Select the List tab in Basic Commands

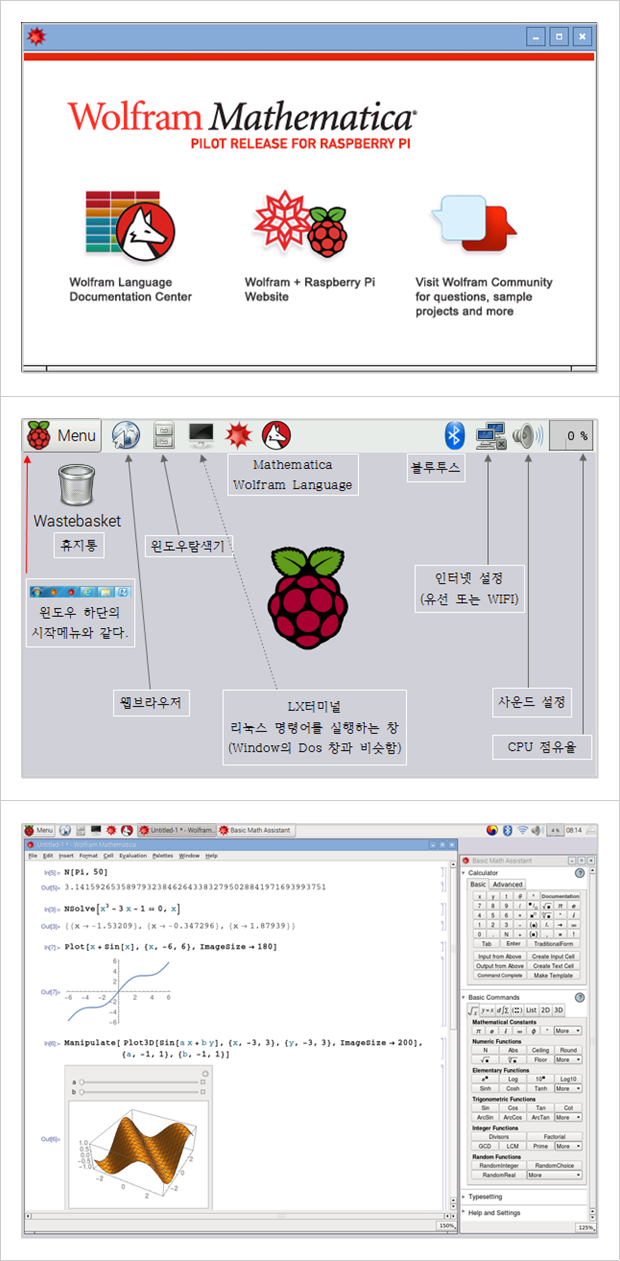point(531,1010)
